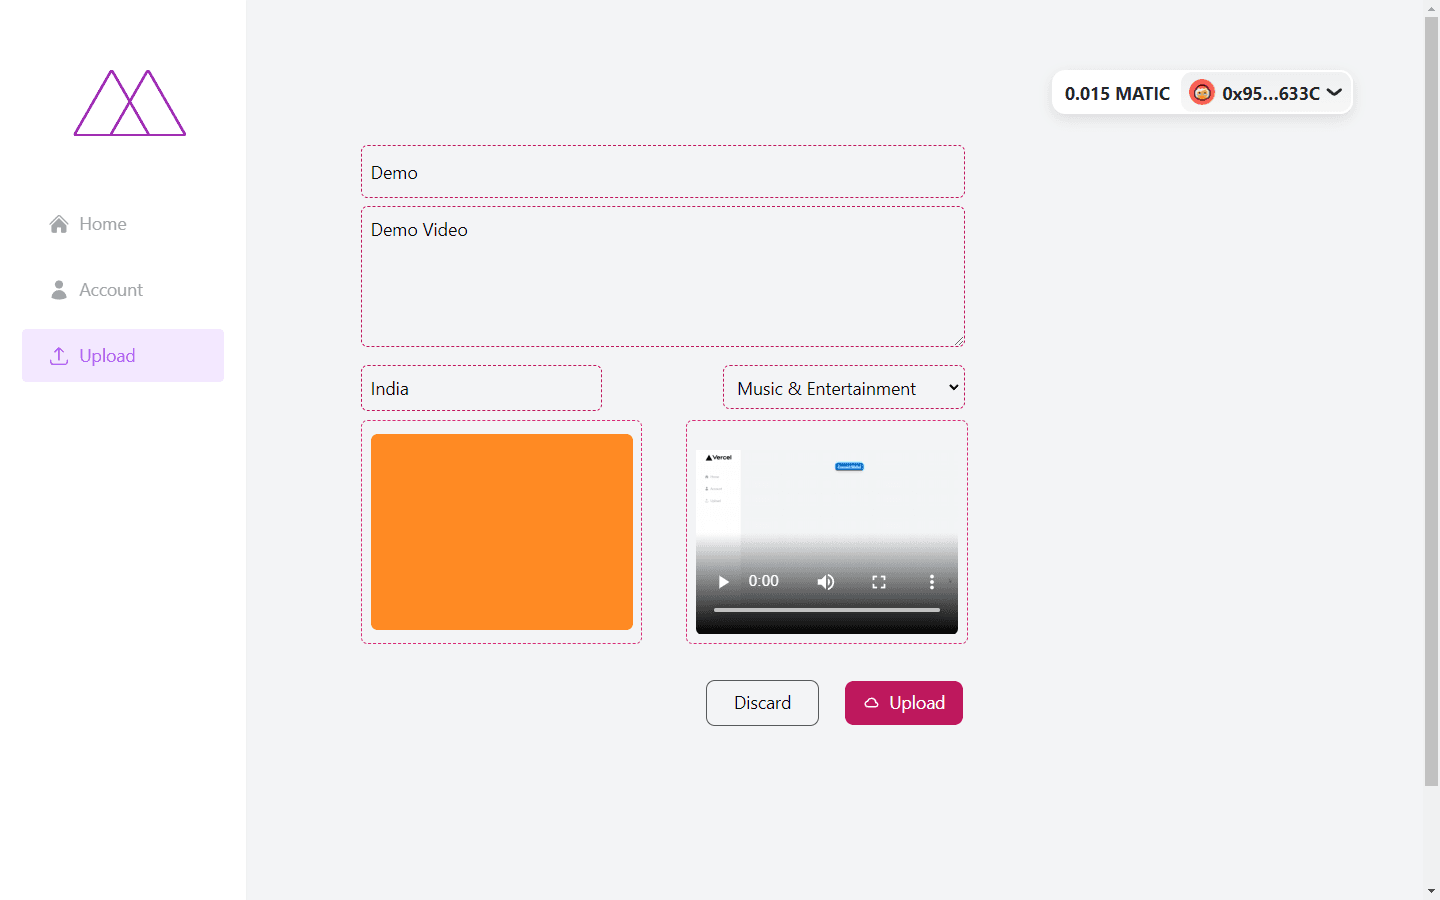This screenshot has width=1440, height=900.
Task: Open the Home page from sidebar
Action: coord(123,224)
